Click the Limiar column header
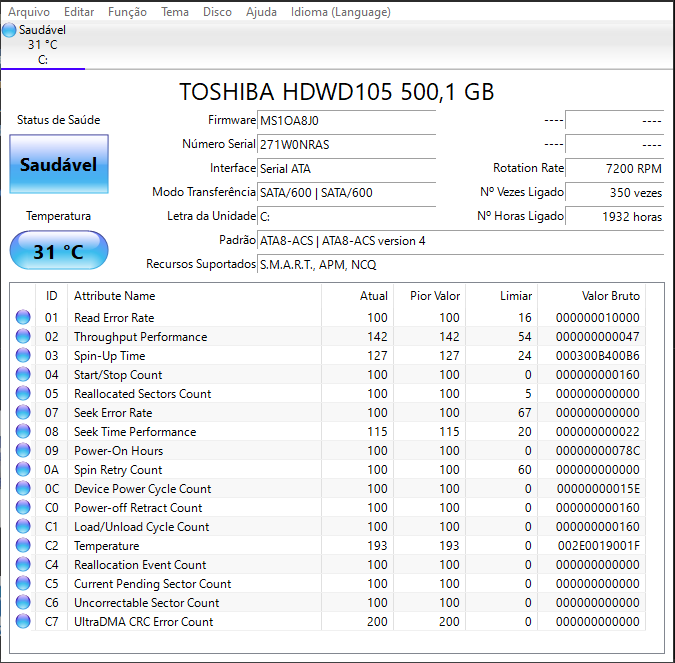The image size is (675, 663). coord(502,296)
